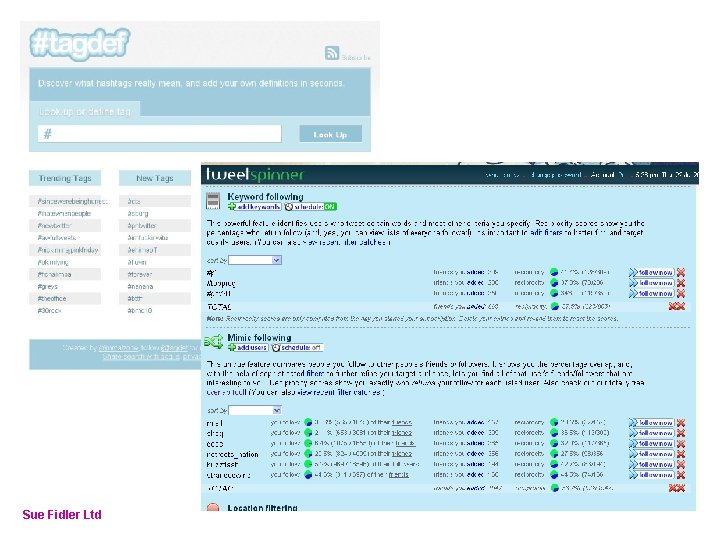Image resolution: width=720 pixels, height=540 pixels.
Task: Click 'view recent filter catches' in Mimic following
Action: [338, 392]
